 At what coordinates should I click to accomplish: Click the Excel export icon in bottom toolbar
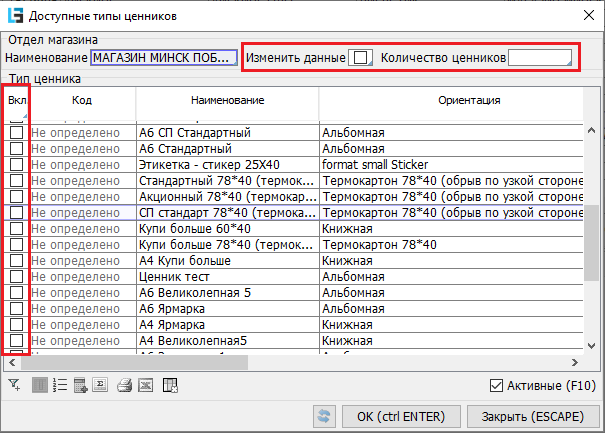tap(145, 385)
